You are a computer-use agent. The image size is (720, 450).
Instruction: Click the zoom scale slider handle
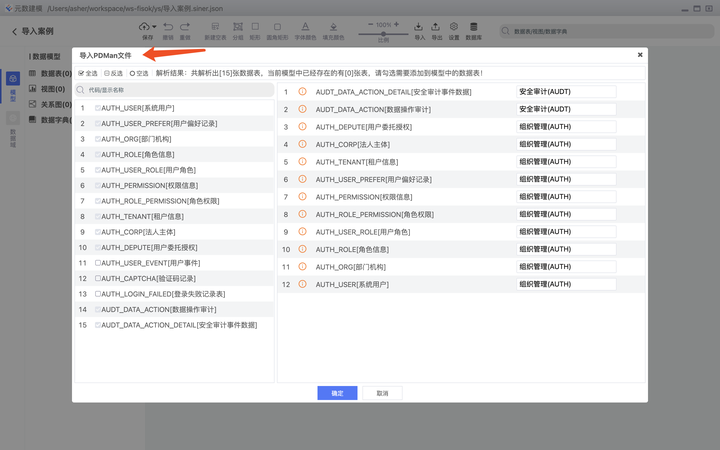pyautogui.click(x=383, y=34)
